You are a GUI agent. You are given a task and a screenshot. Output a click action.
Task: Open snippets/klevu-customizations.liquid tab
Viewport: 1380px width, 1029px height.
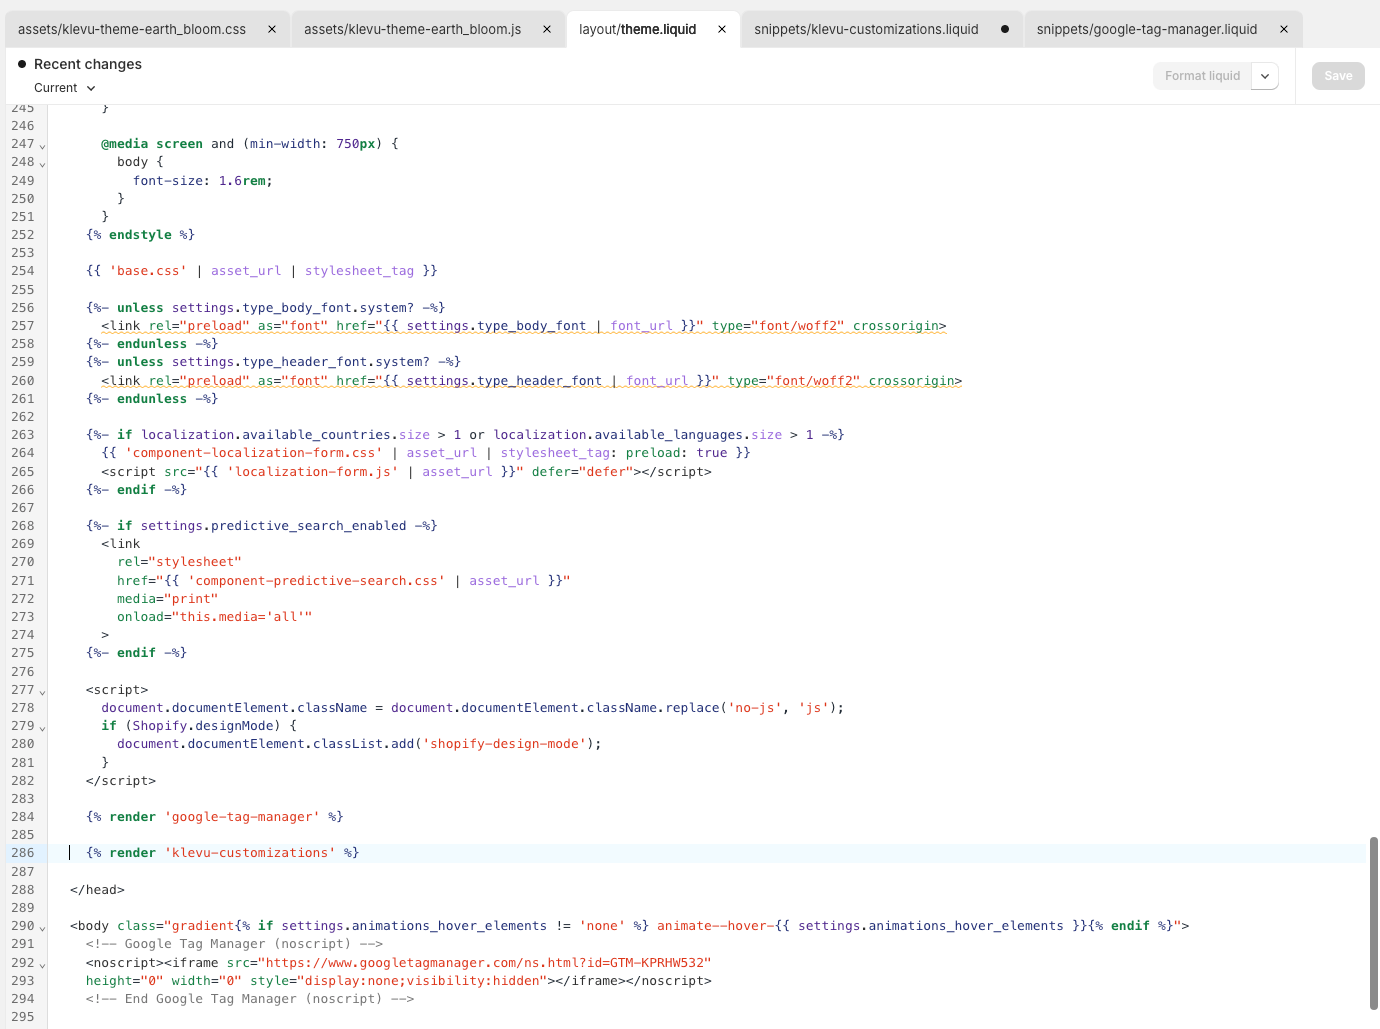[866, 29]
